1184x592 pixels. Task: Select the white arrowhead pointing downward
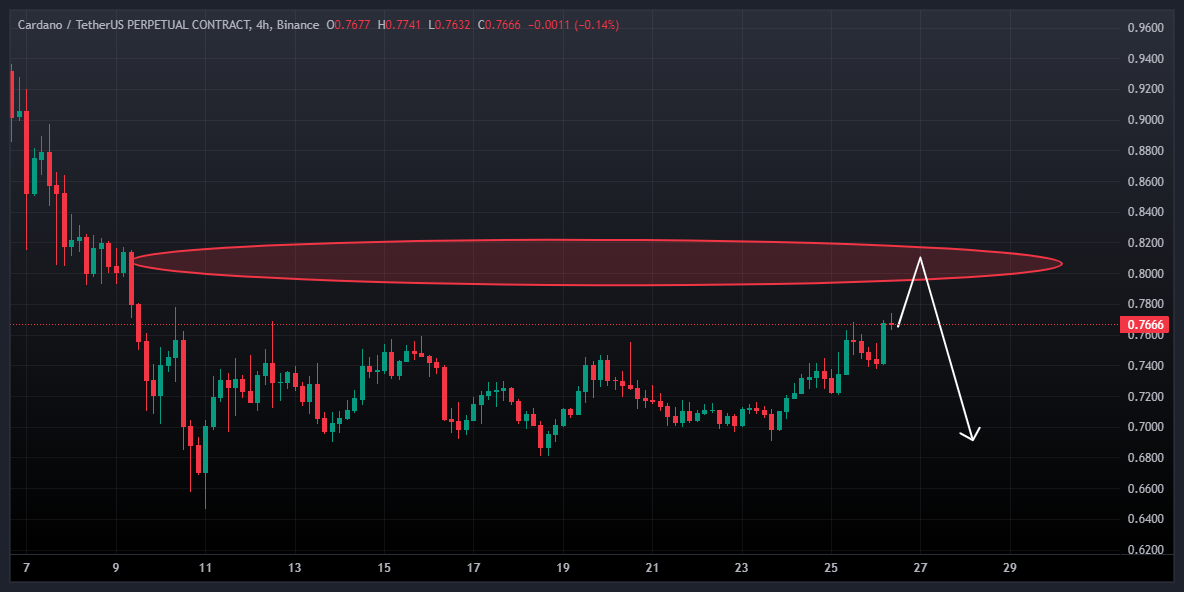(x=969, y=435)
